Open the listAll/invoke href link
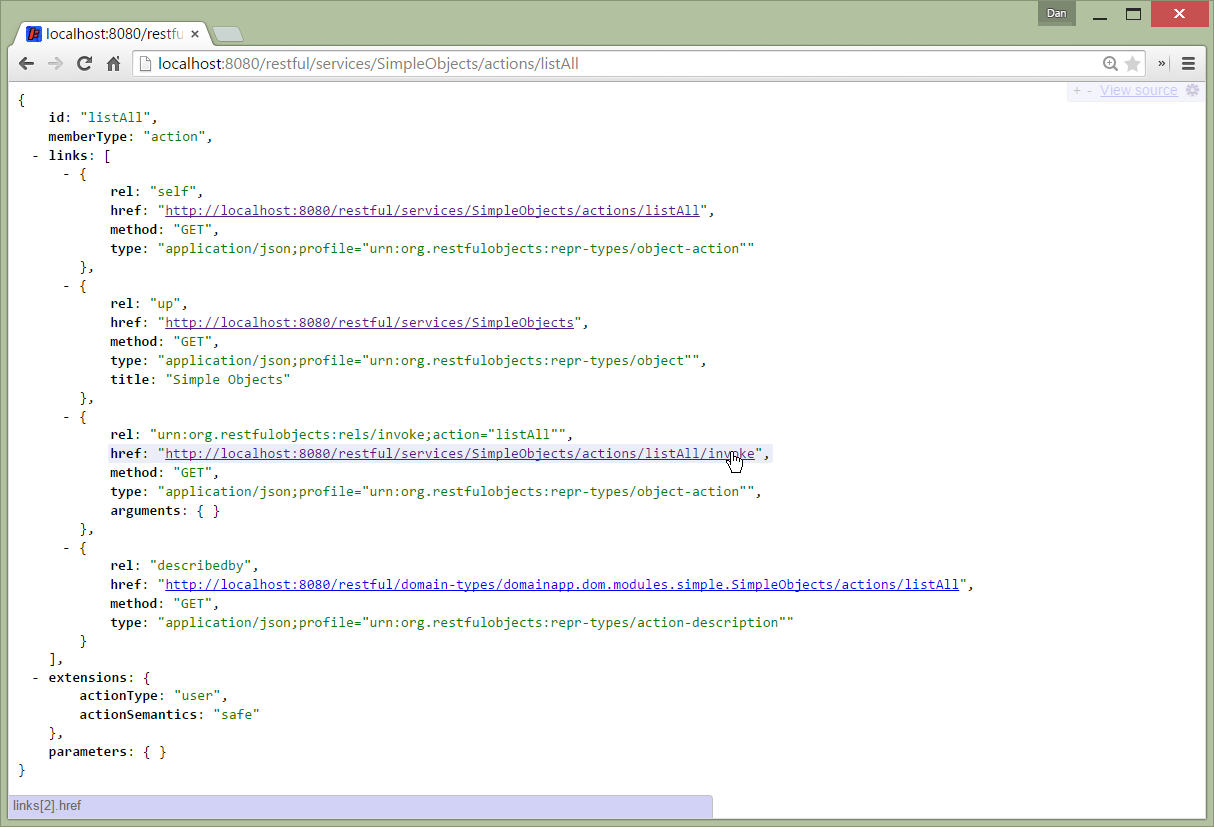1214x827 pixels. [x=460, y=454]
